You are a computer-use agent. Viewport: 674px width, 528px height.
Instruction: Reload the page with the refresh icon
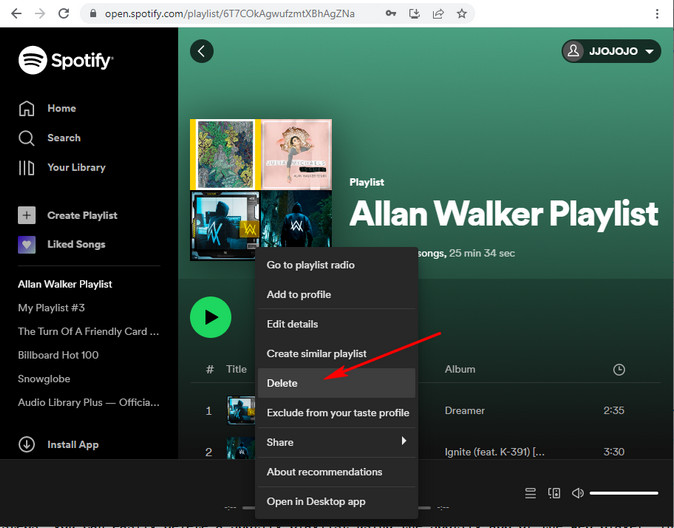pyautogui.click(x=64, y=14)
